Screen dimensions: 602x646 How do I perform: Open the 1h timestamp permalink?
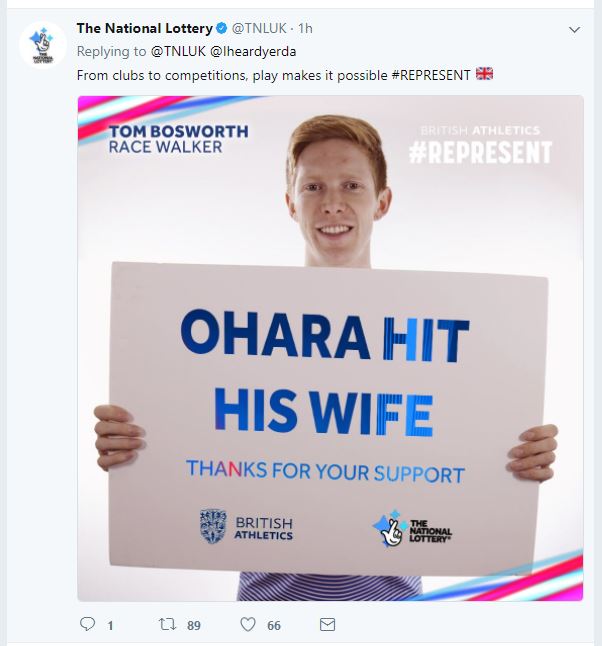[305, 28]
